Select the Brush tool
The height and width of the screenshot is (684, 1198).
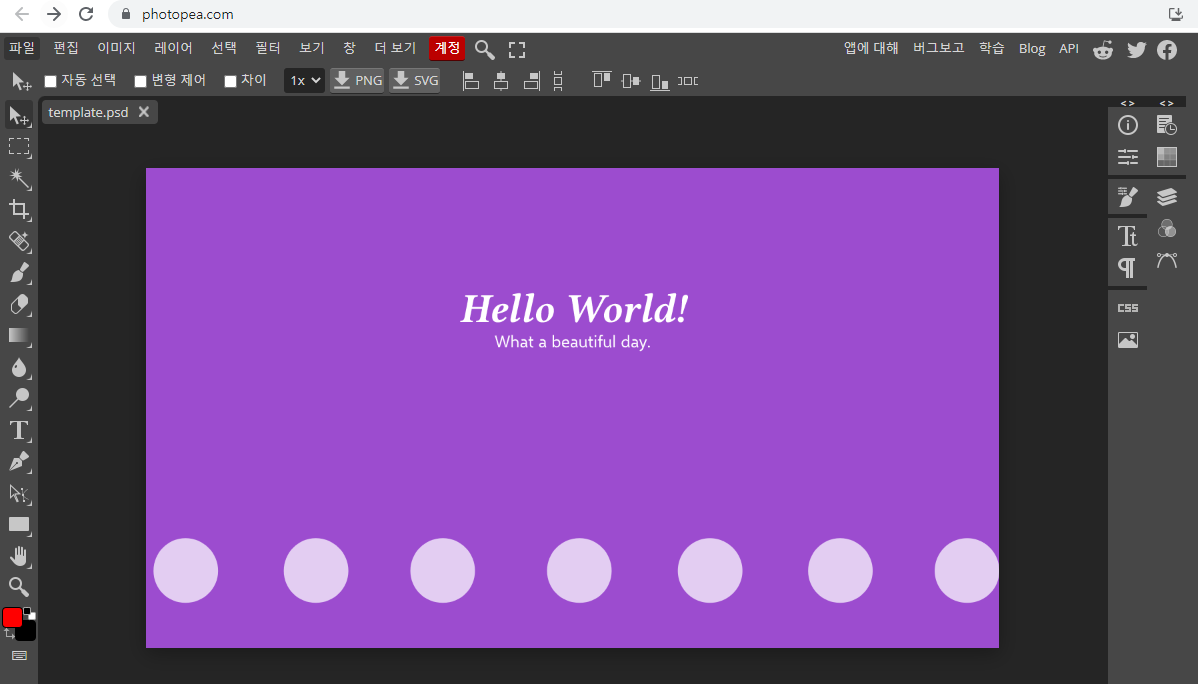point(19,273)
